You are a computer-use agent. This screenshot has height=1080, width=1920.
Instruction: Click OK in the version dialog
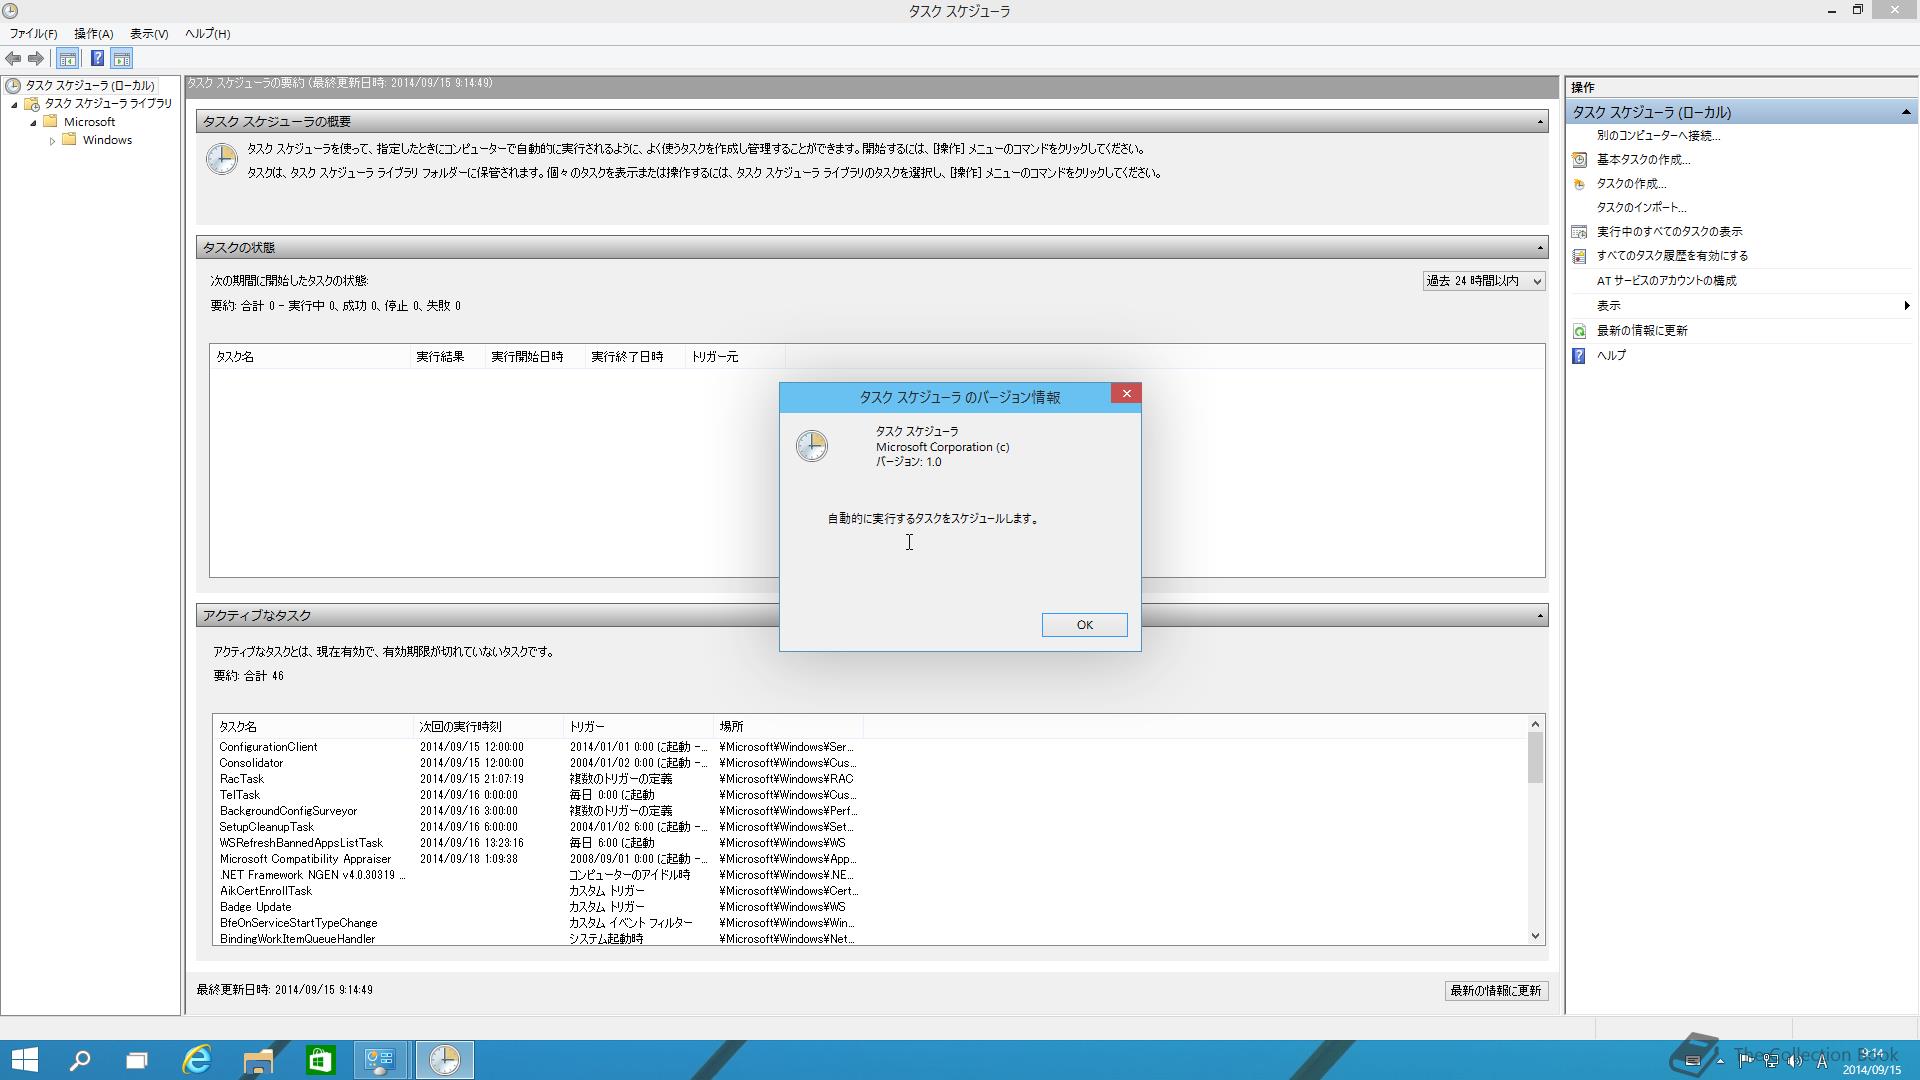pyautogui.click(x=1084, y=625)
